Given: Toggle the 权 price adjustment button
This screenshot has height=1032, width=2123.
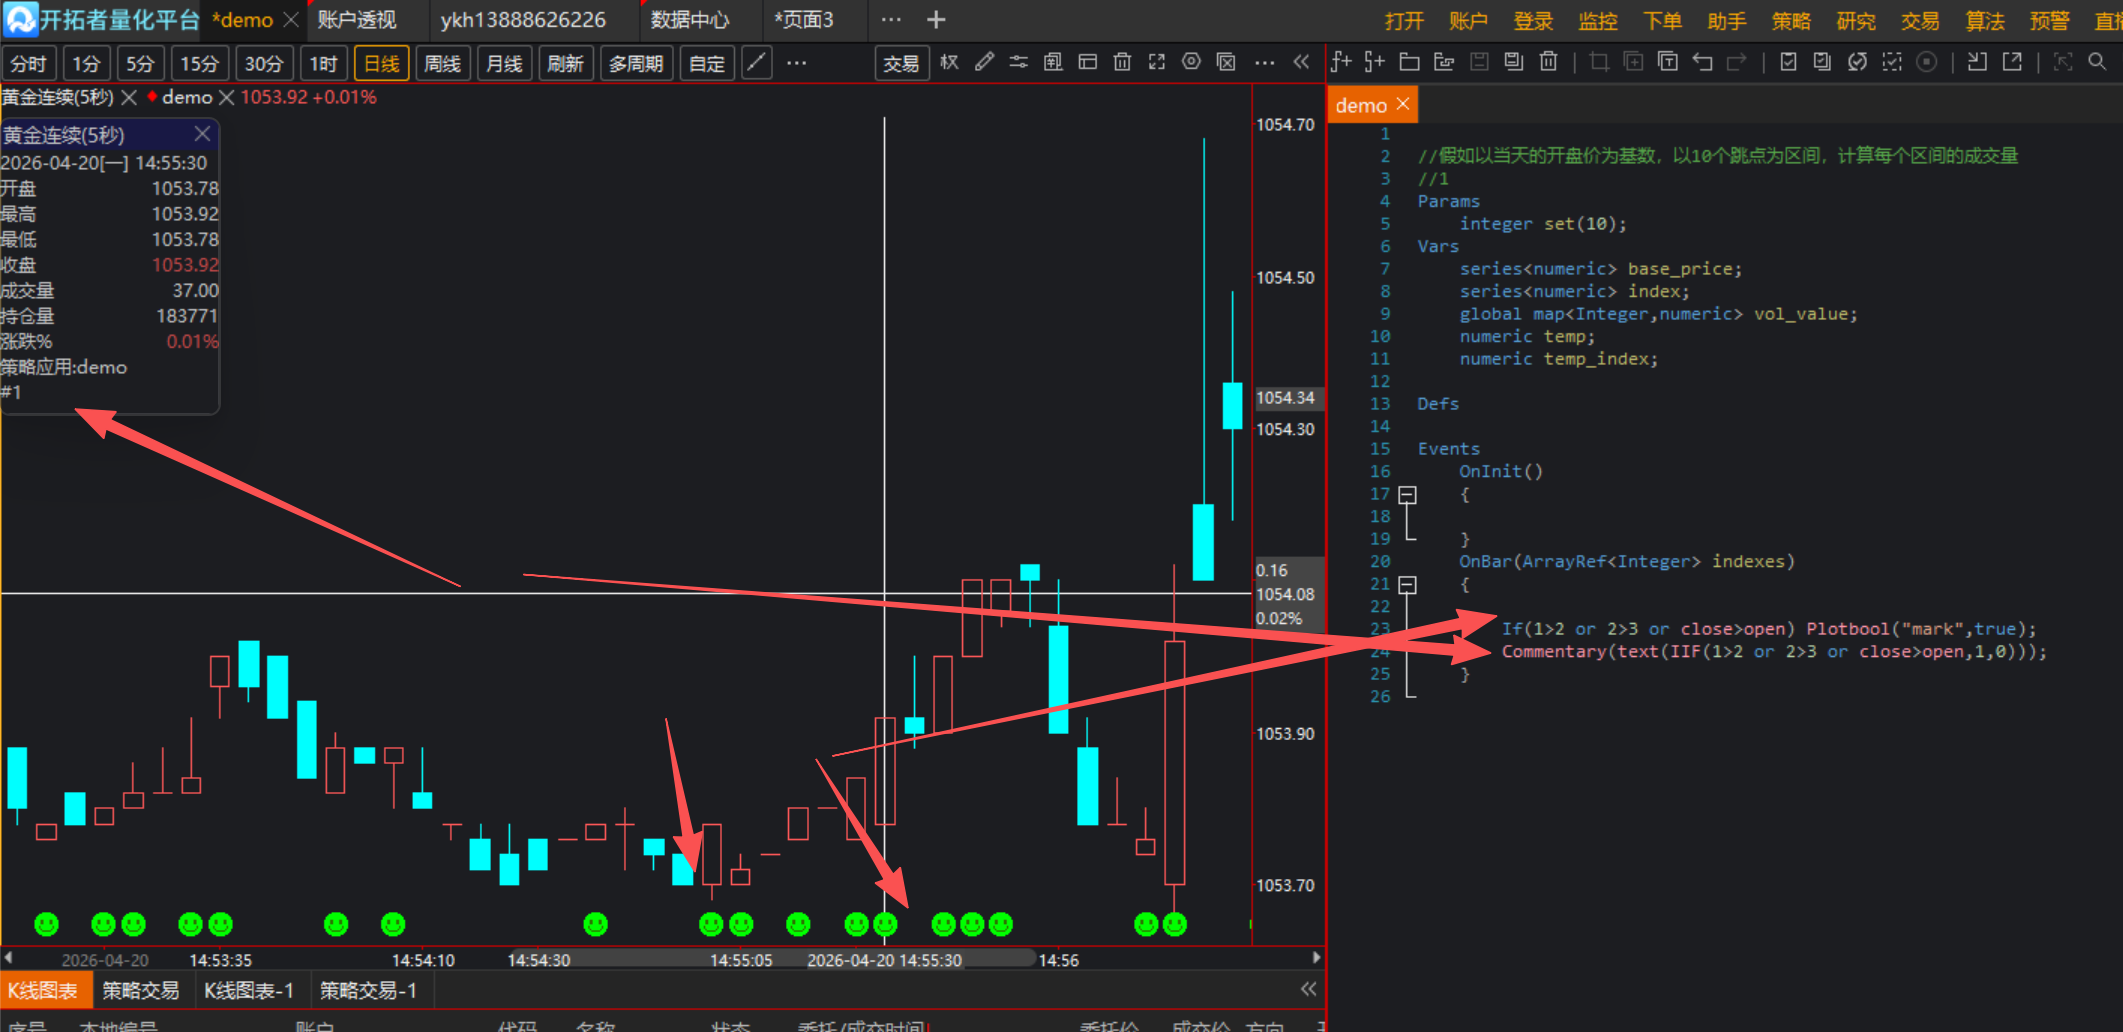Looking at the screenshot, I should pyautogui.click(x=949, y=62).
